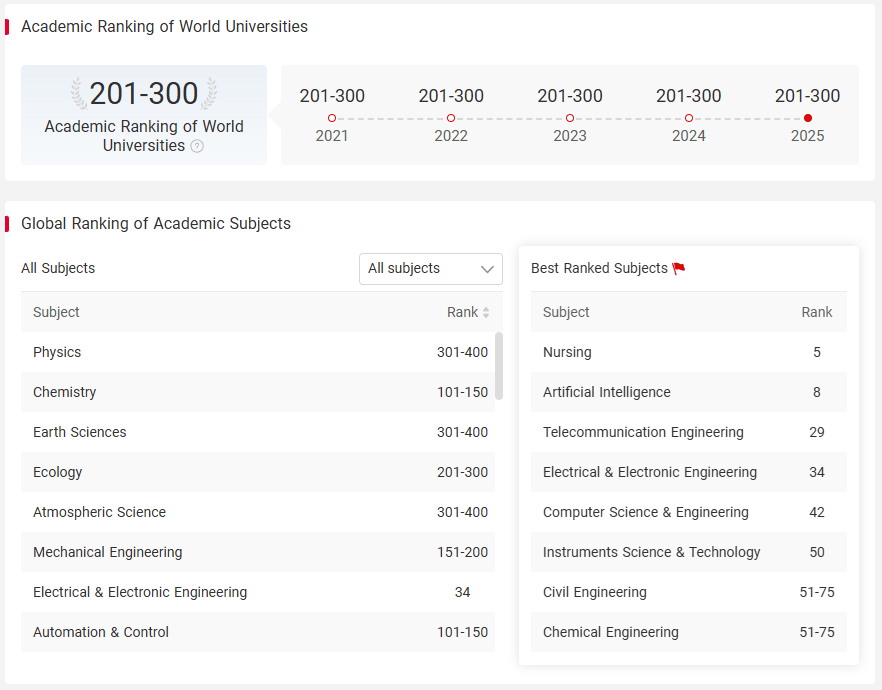The image size is (882, 690).
Task: Select the 2021 timeline point
Action: pos(332,118)
